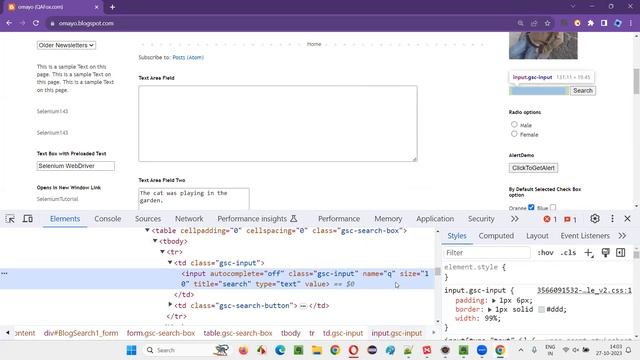Check the Blue checkbox
Screen dimensions: 640x360
click(x=553, y=207)
